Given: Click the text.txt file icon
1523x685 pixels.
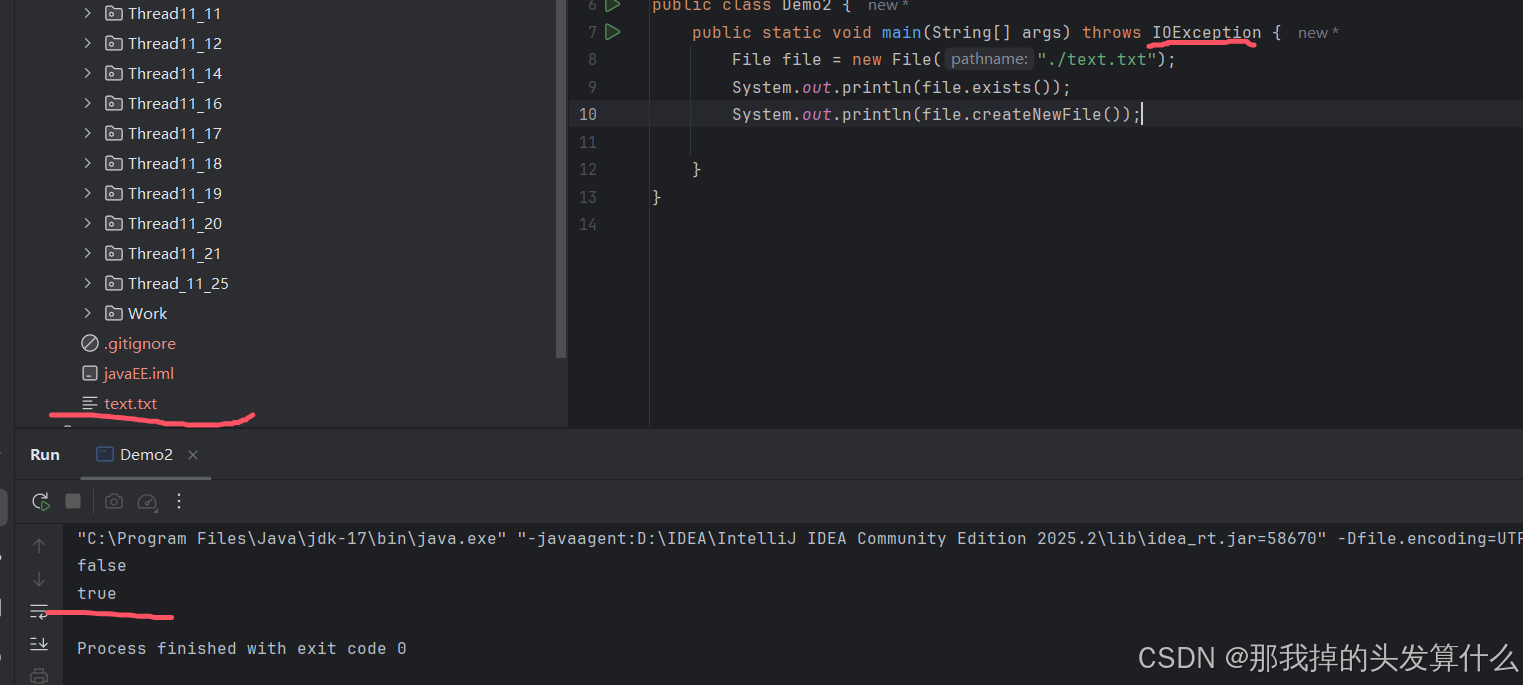Looking at the screenshot, I should (90, 403).
